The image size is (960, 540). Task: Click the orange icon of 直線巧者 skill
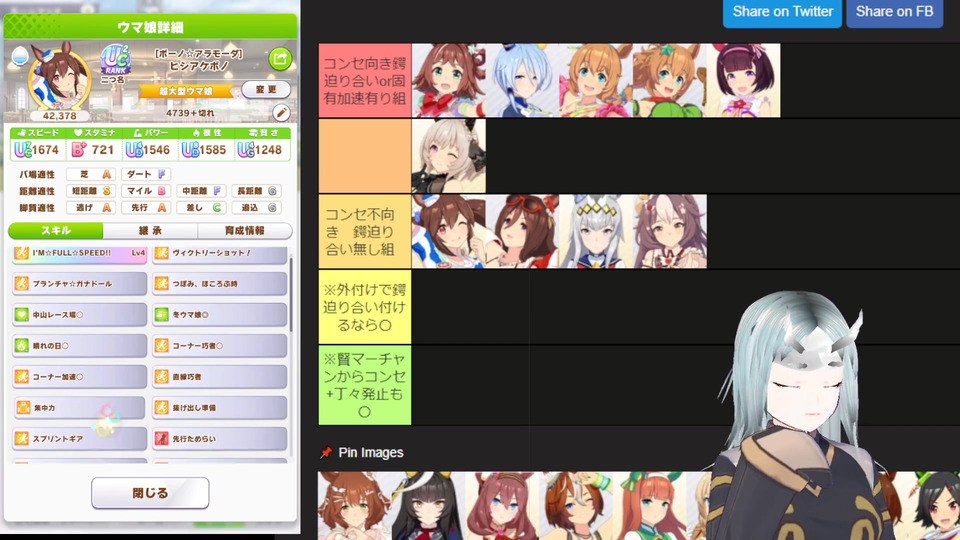point(162,377)
